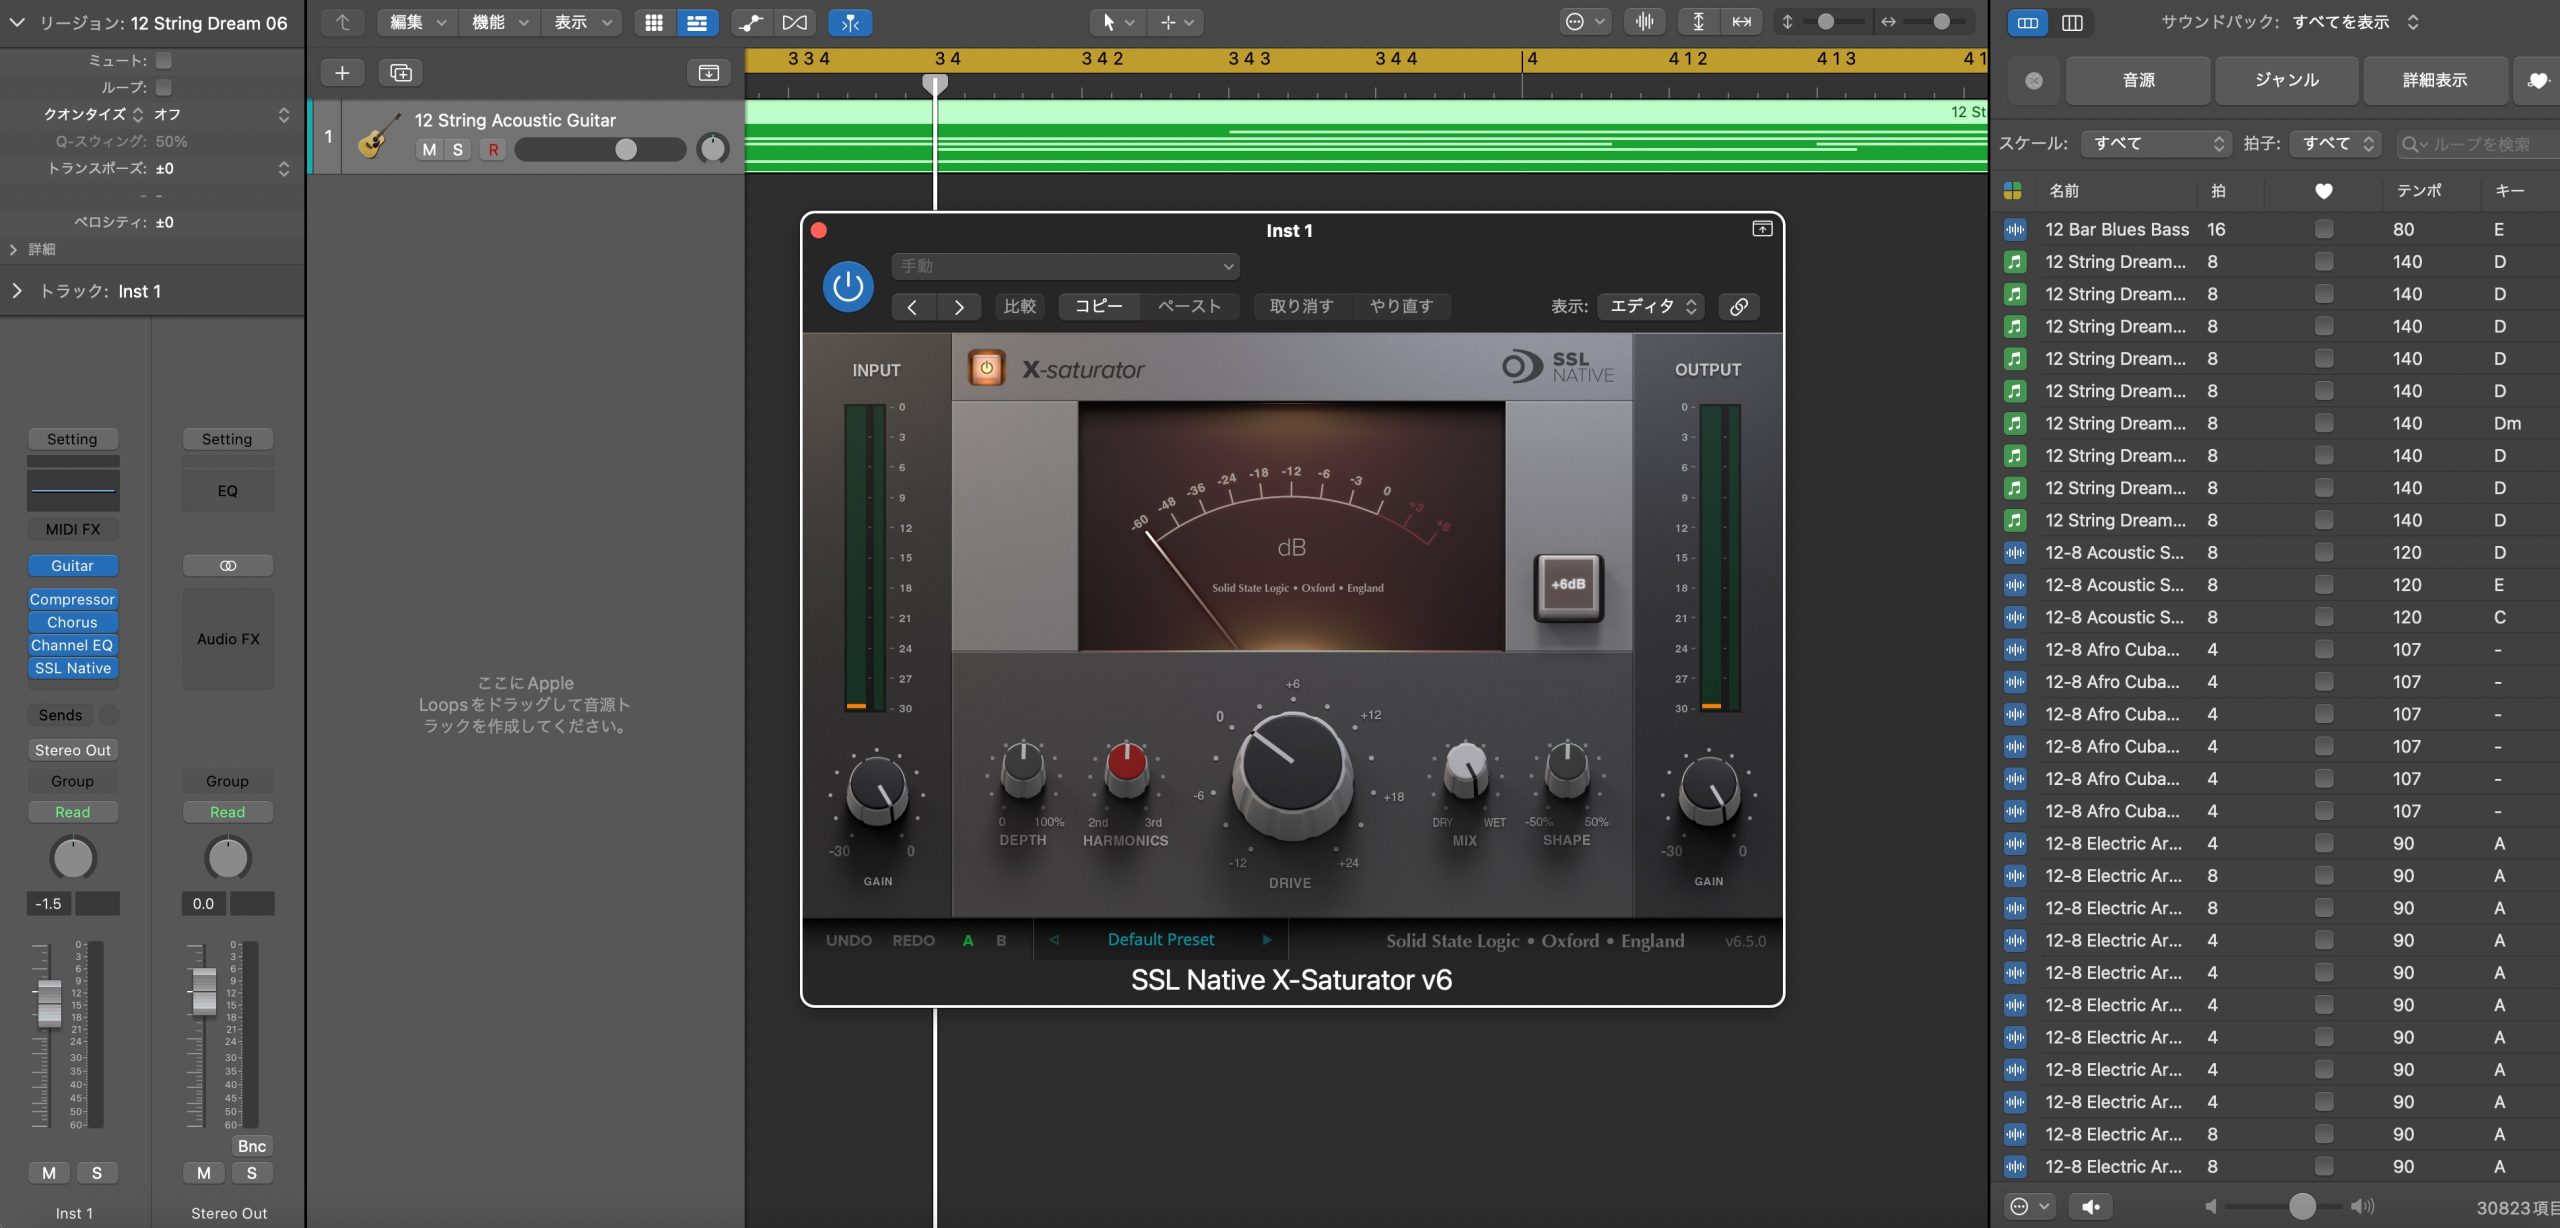Viewport: 2560px width, 1228px height.
Task: Click the loop type color grid icon
Action: pyautogui.click(x=2013, y=191)
